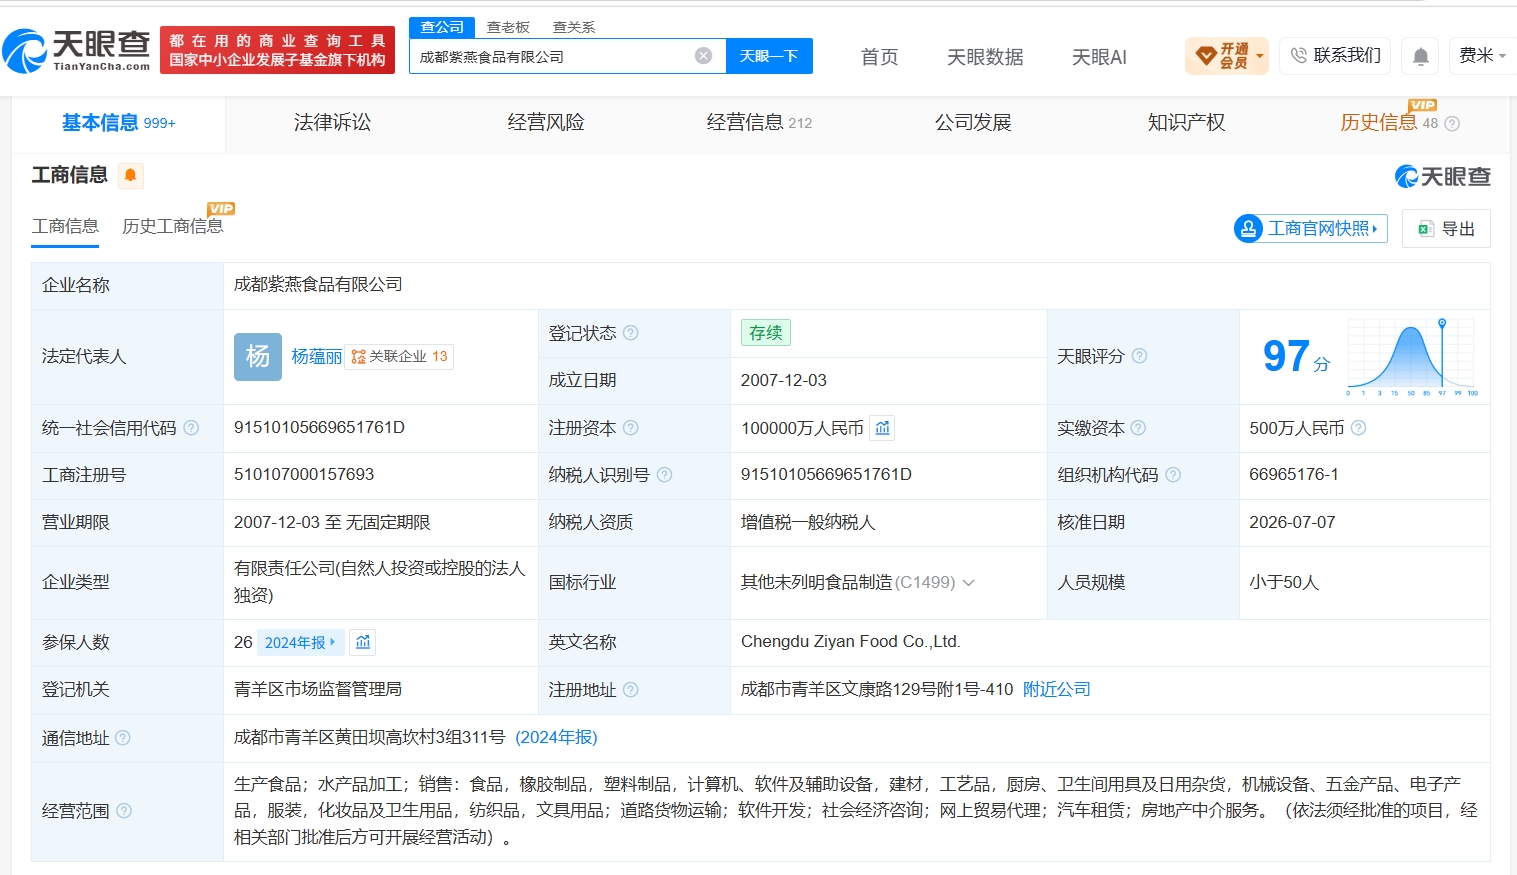The image size is (1517, 875).
Task: Click into the company name search field
Action: click(x=553, y=56)
